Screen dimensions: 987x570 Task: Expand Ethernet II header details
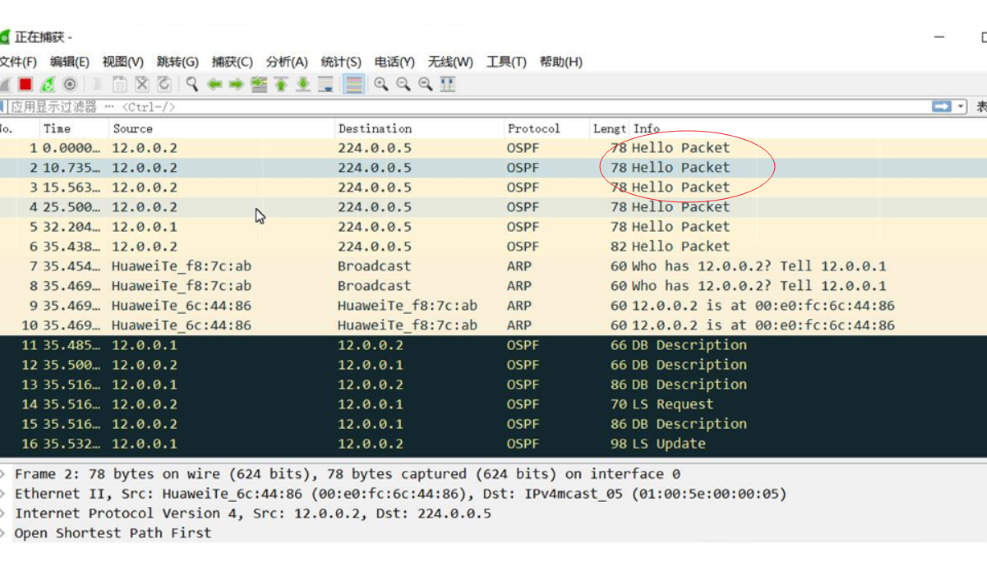pos(4,494)
